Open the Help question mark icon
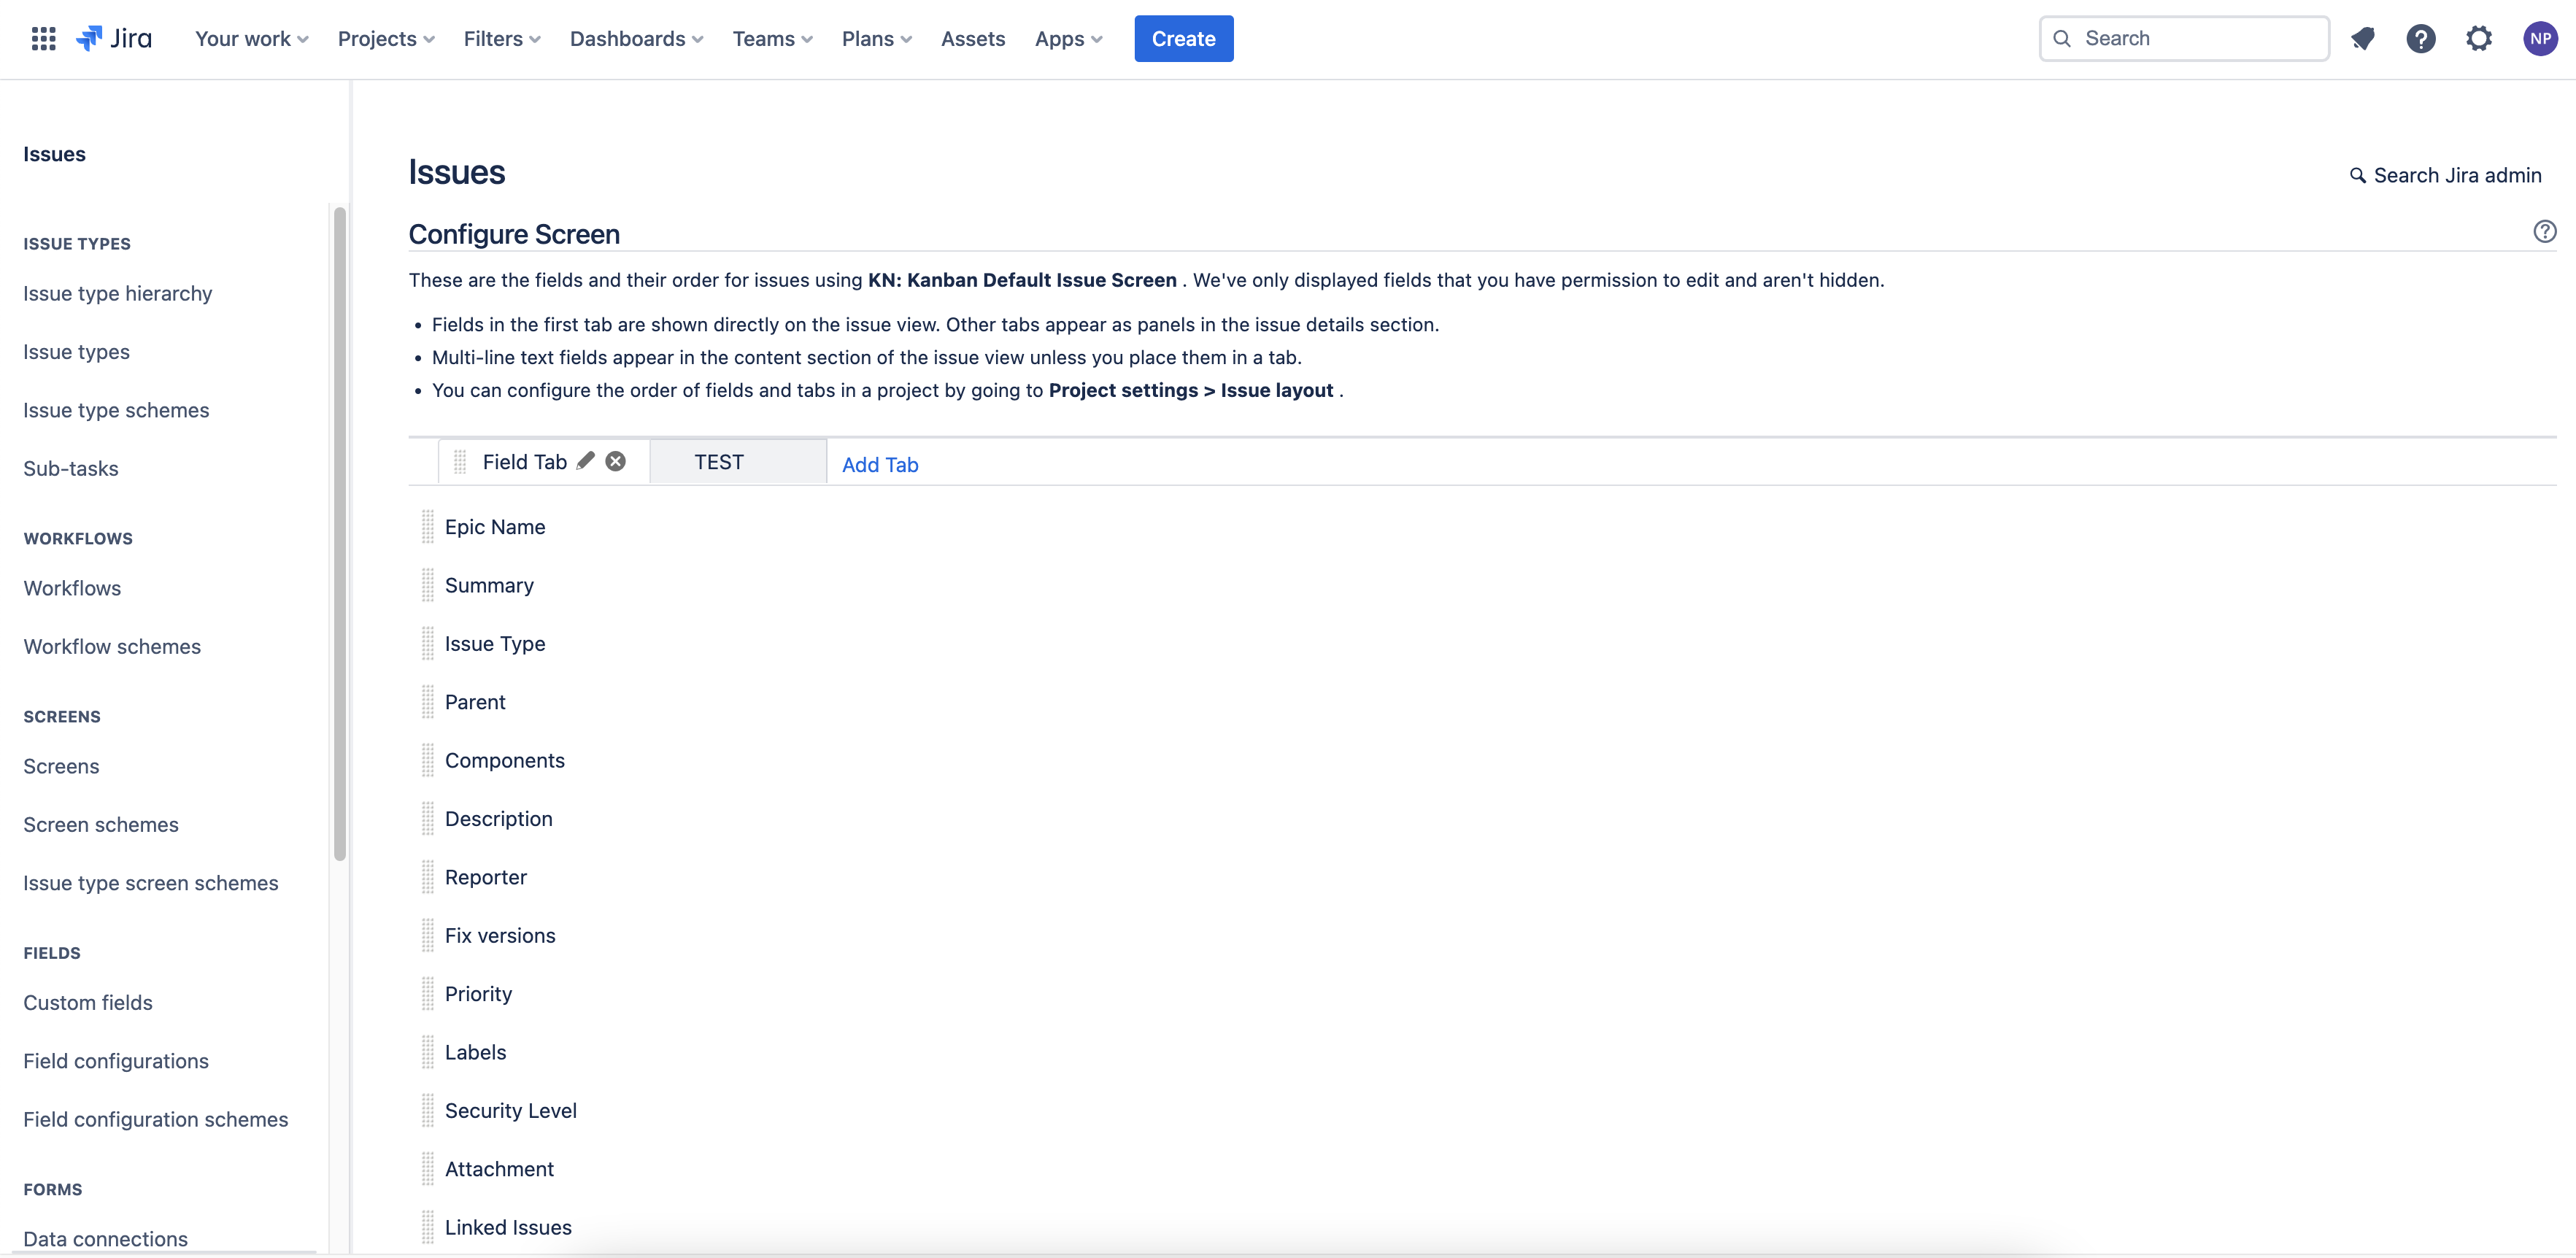 click(x=2422, y=38)
